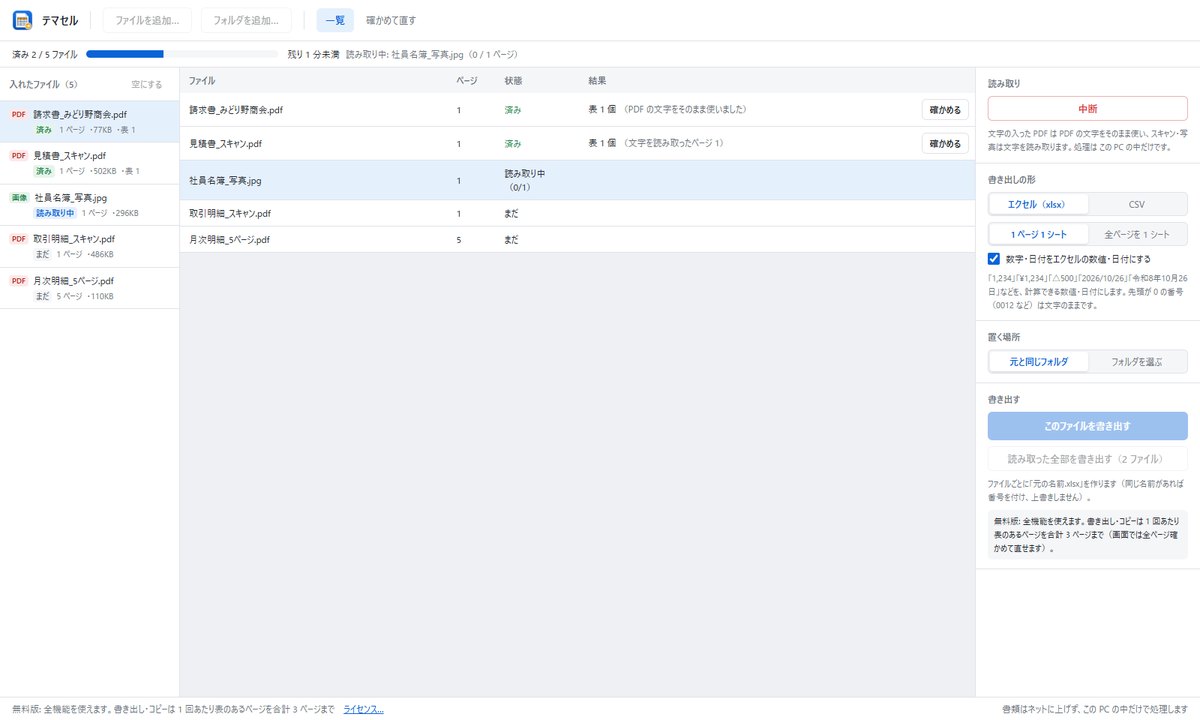This screenshot has width=1200, height=720.
Task: Click the 済み 2 / 5 ファイル progress label
Action: pyautogui.click(x=45, y=54)
